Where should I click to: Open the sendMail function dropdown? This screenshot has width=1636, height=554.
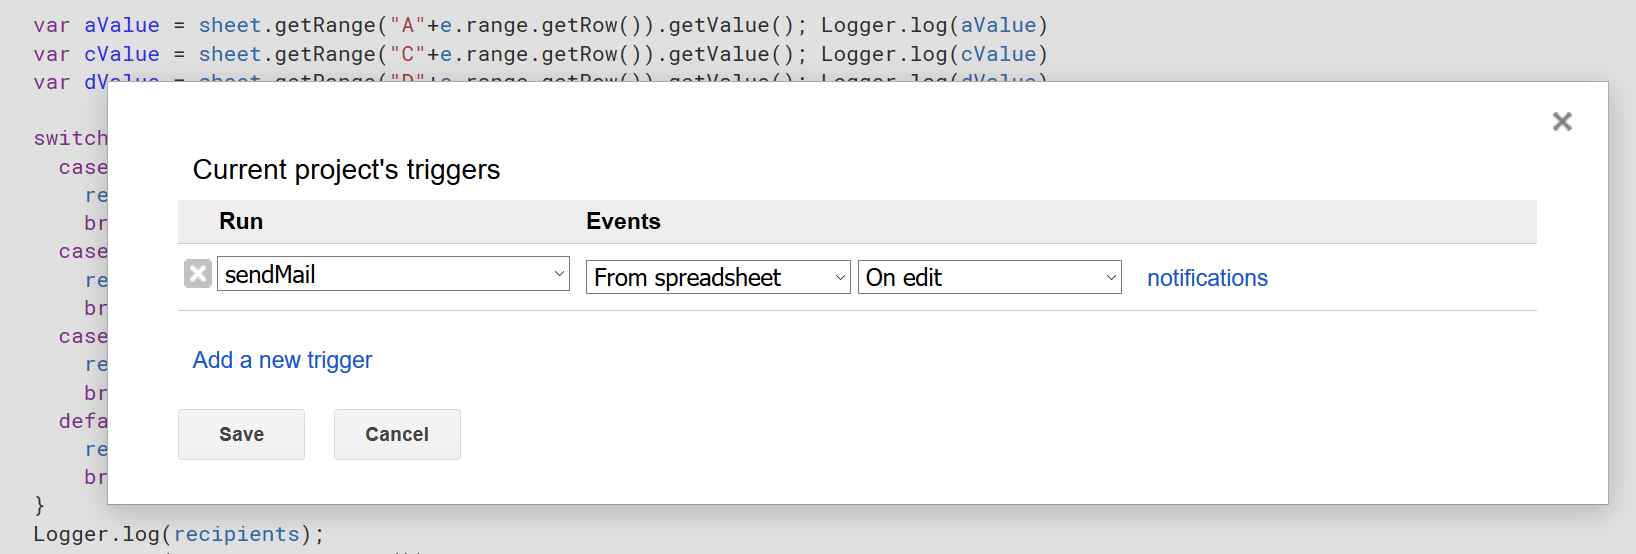(393, 274)
